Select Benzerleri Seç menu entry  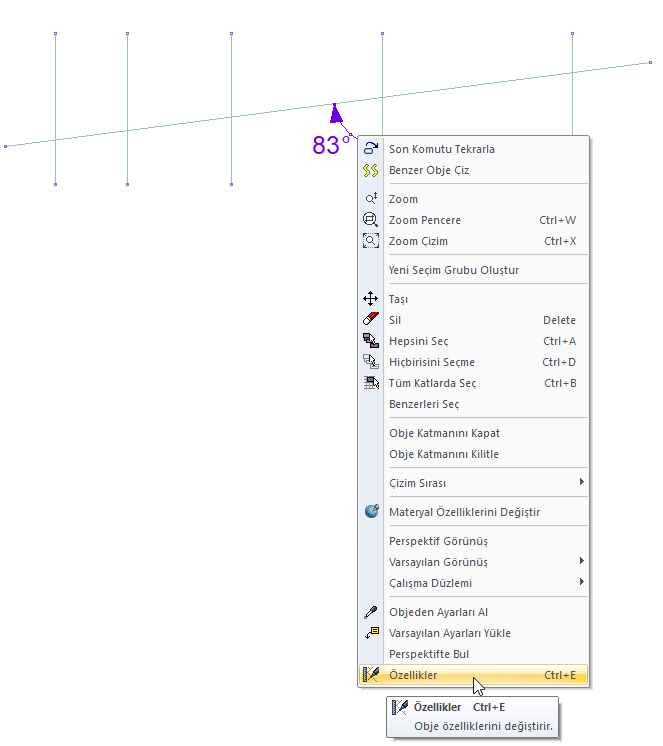coord(473,404)
